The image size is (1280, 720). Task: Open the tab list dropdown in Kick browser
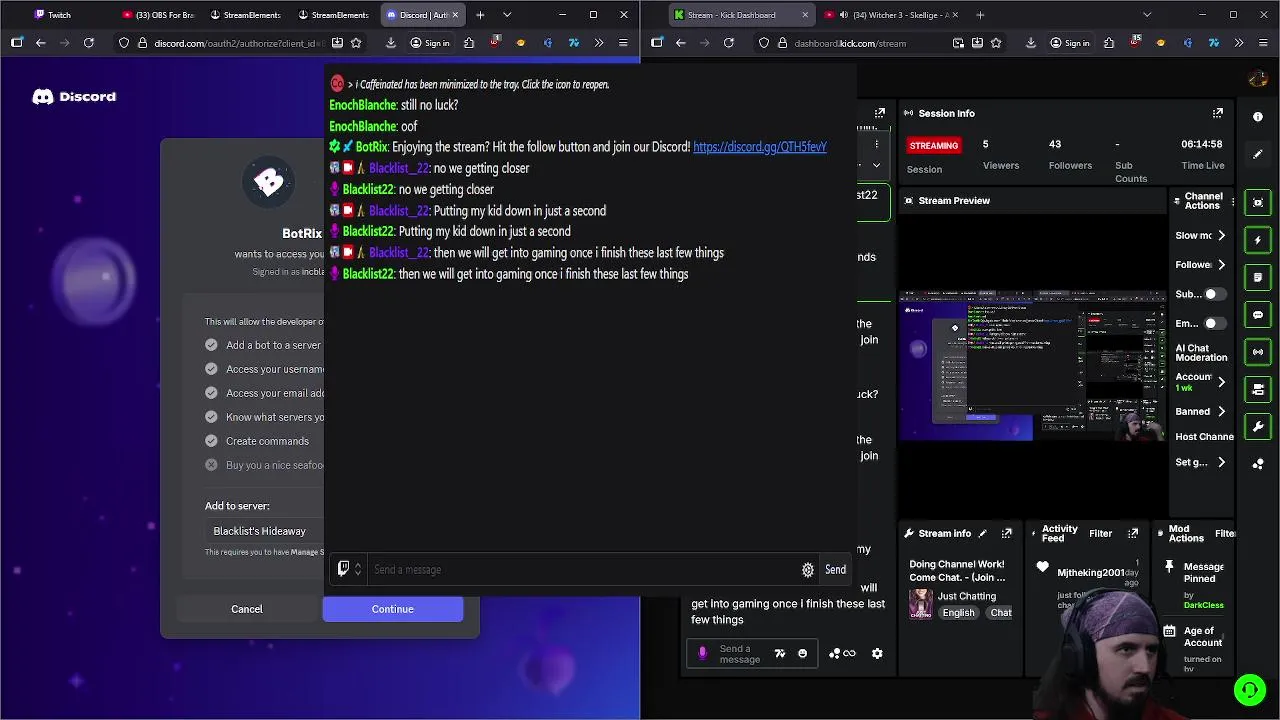click(x=1146, y=15)
